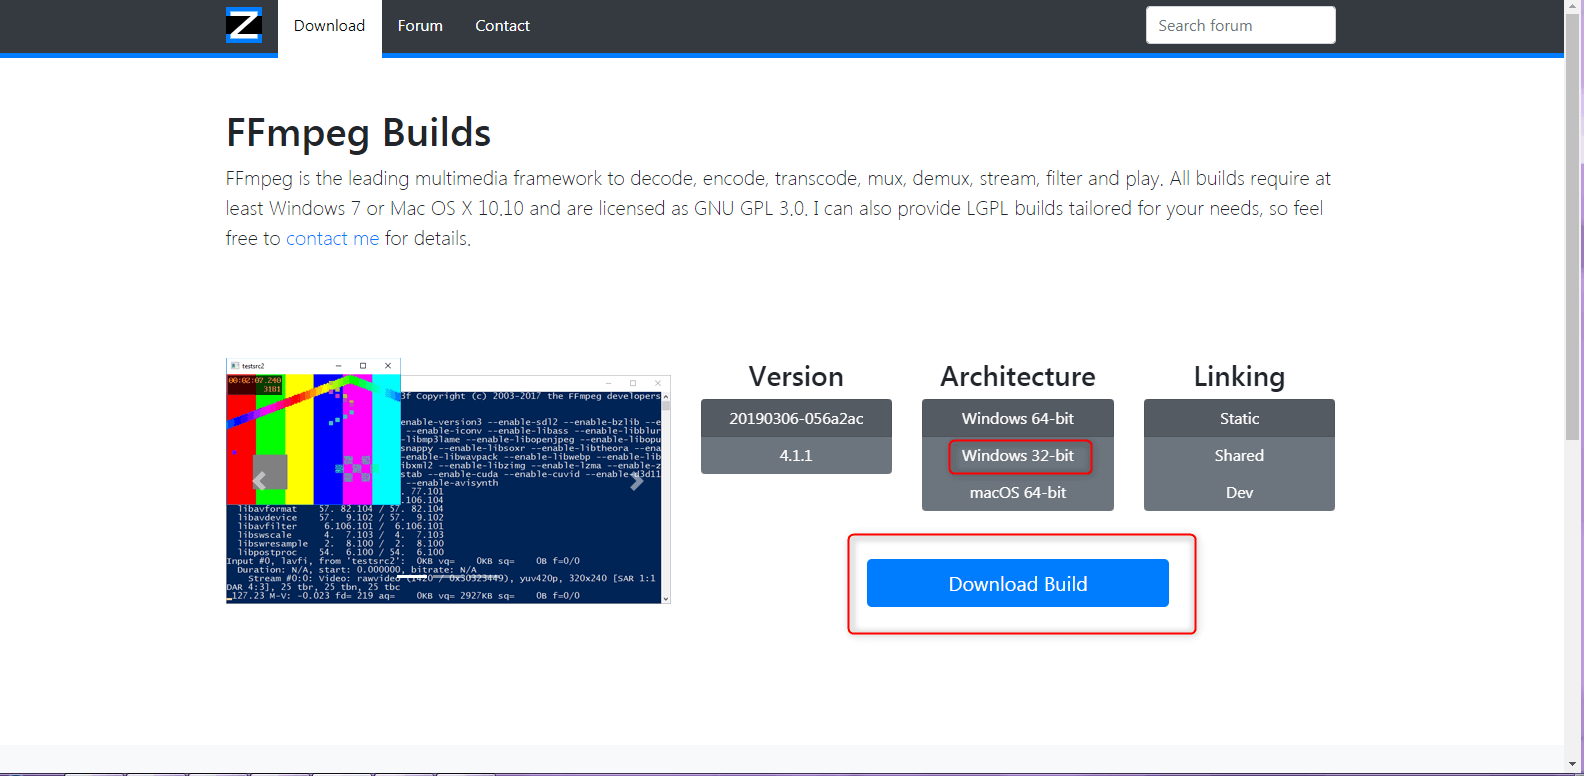The height and width of the screenshot is (776, 1584).
Task: Click the Zeranoe Z logo icon
Action: [243, 25]
